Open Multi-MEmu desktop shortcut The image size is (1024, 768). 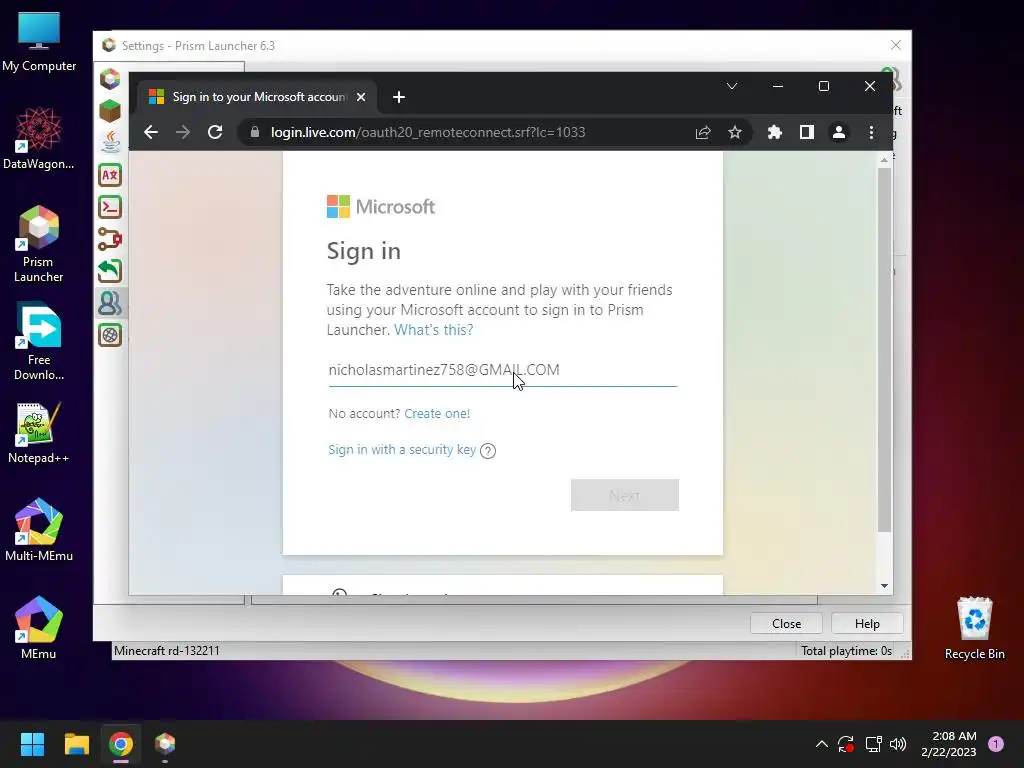point(39,530)
